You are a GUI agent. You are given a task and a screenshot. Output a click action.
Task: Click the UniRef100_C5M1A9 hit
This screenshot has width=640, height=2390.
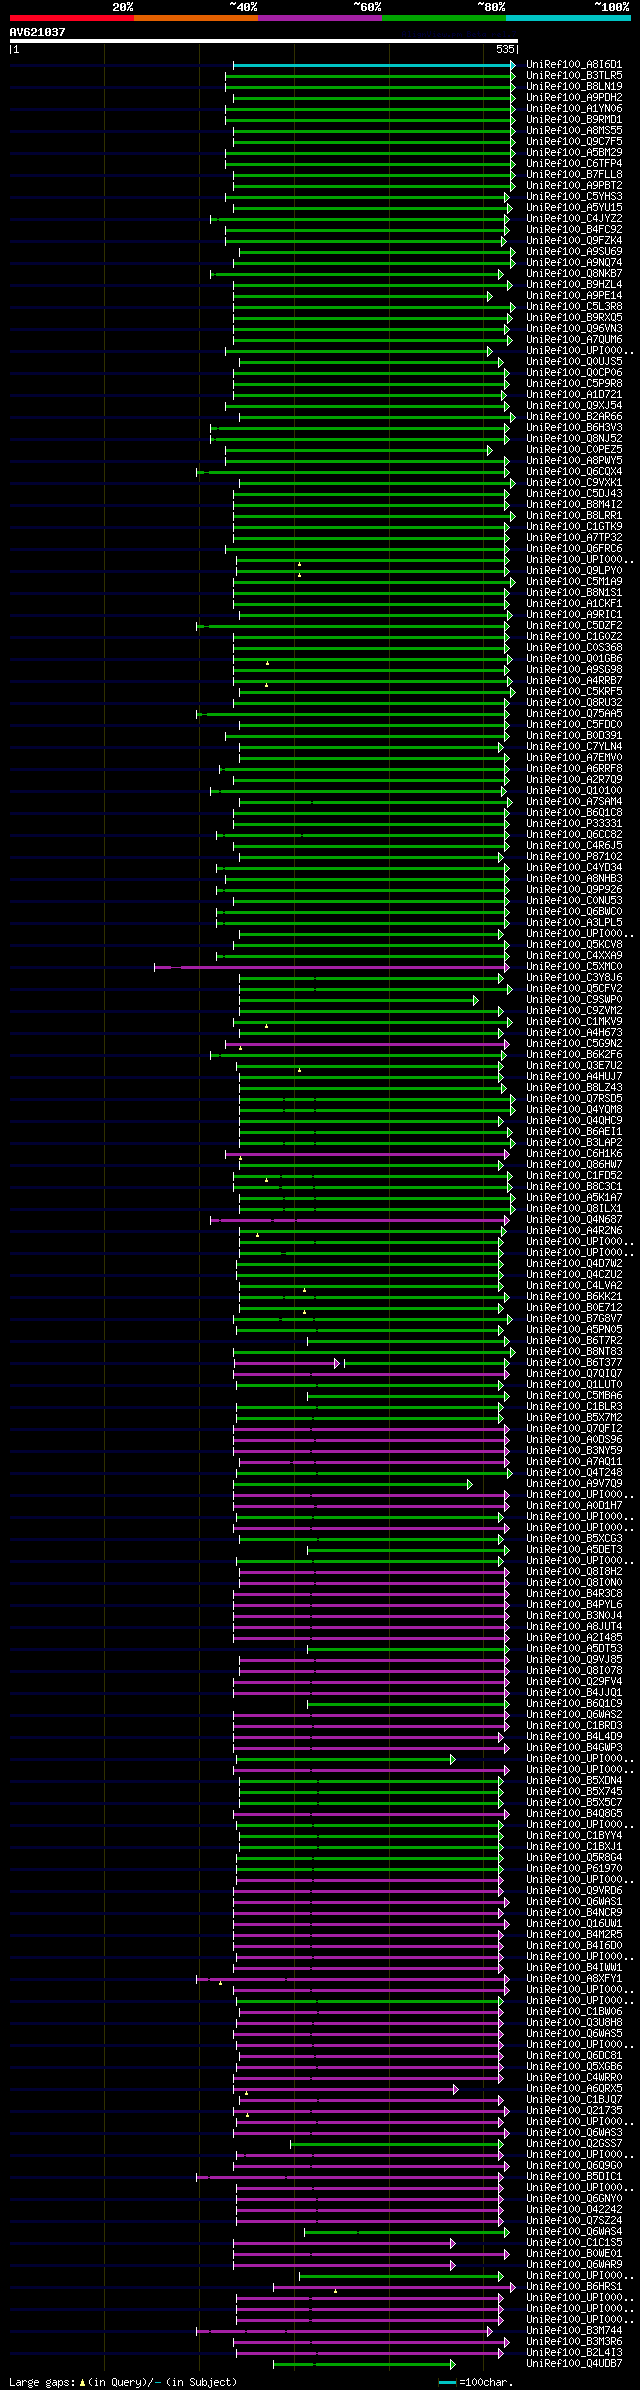(574, 582)
